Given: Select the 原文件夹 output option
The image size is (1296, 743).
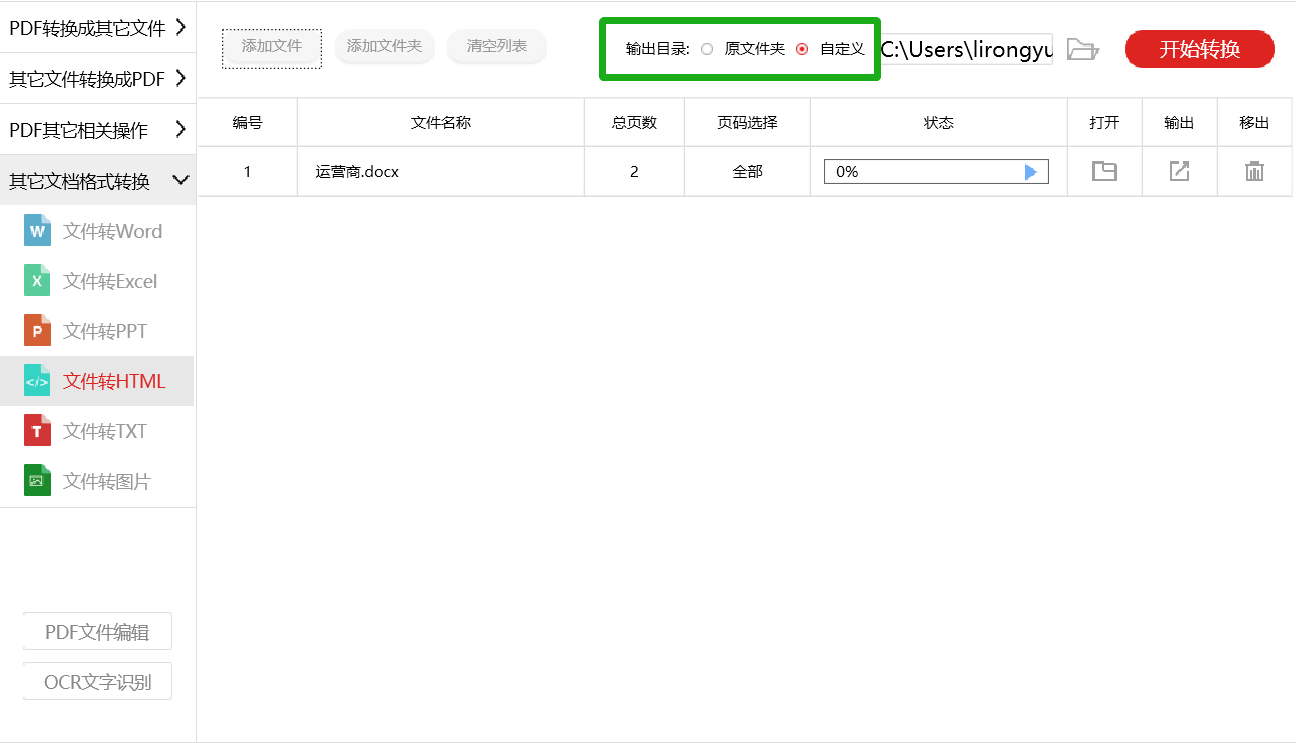Looking at the screenshot, I should pyautogui.click(x=707, y=48).
